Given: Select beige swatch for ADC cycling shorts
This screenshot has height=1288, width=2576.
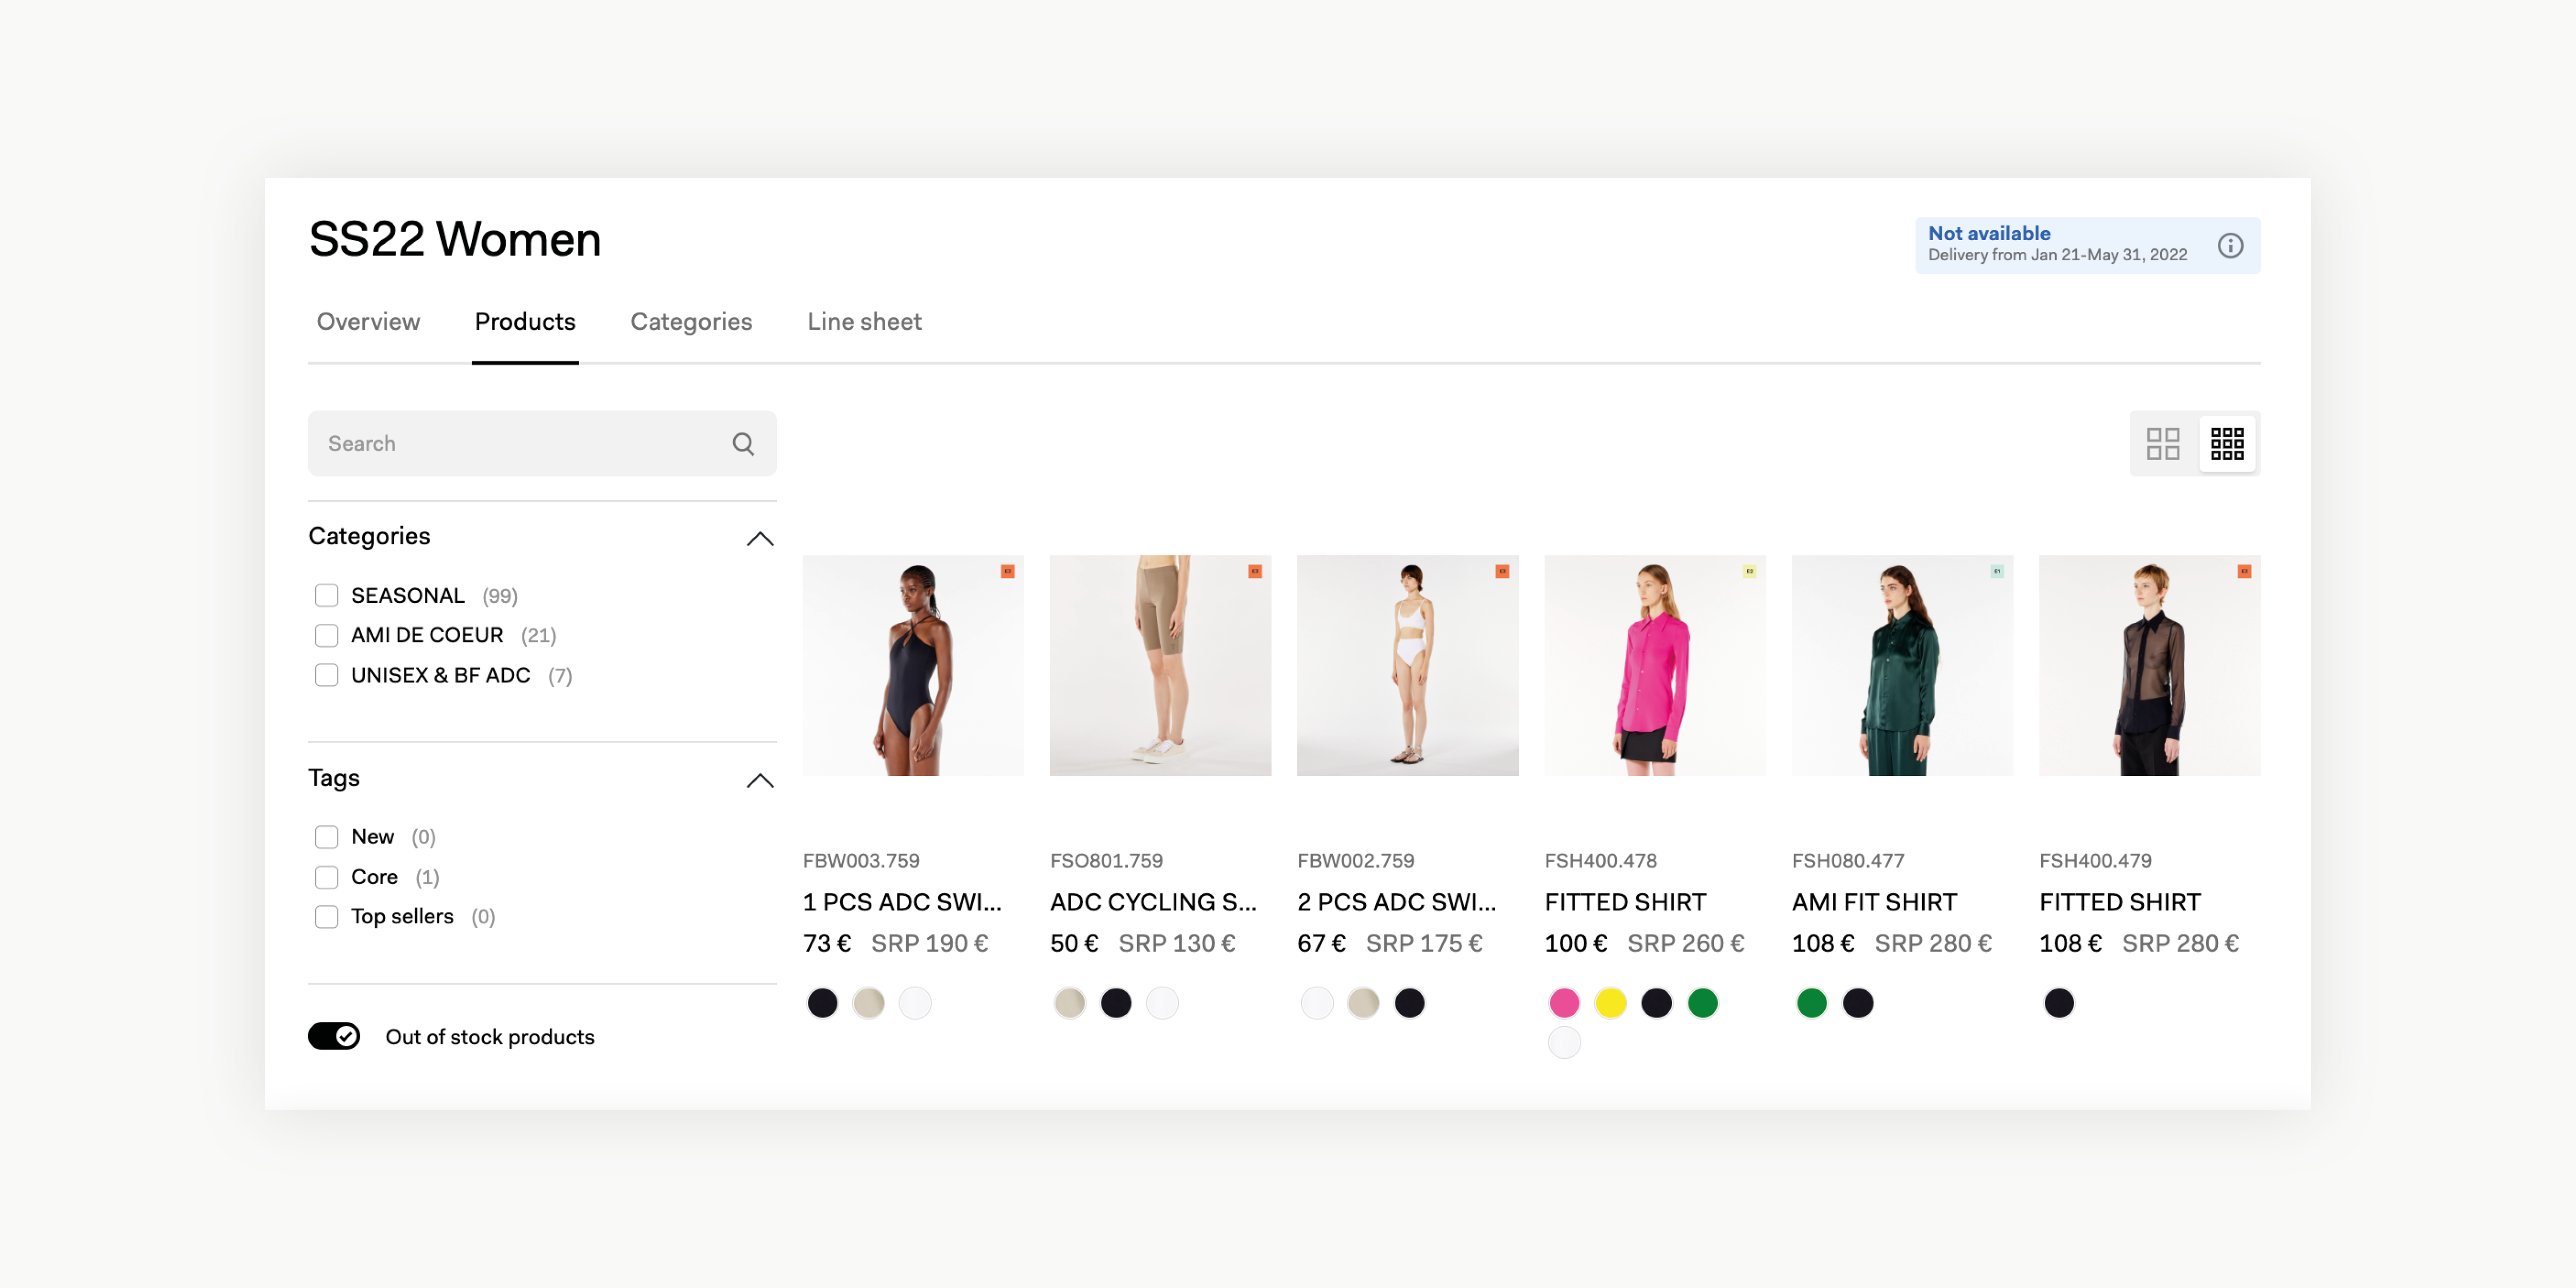Looking at the screenshot, I should point(1069,1002).
